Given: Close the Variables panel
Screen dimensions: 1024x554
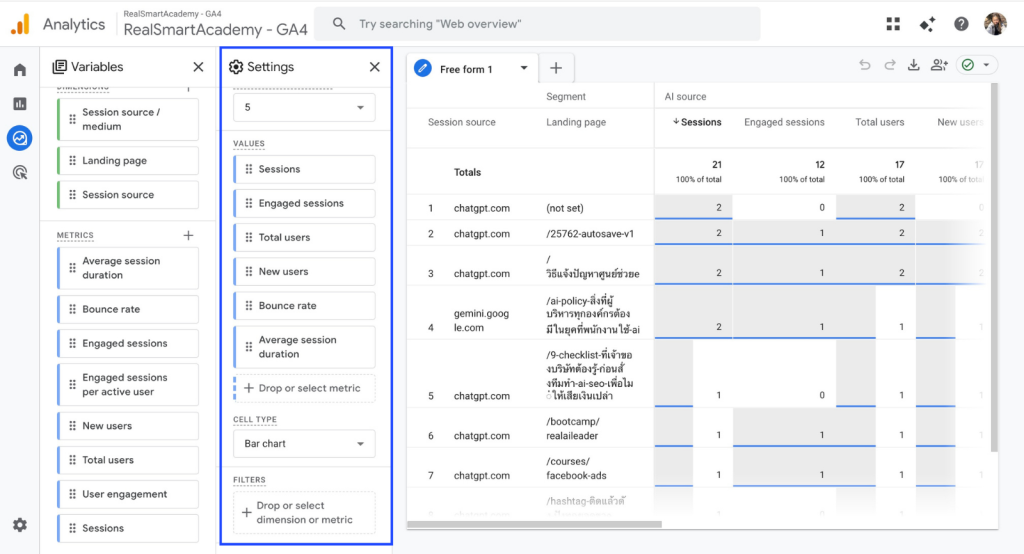Looking at the screenshot, I should point(198,67).
